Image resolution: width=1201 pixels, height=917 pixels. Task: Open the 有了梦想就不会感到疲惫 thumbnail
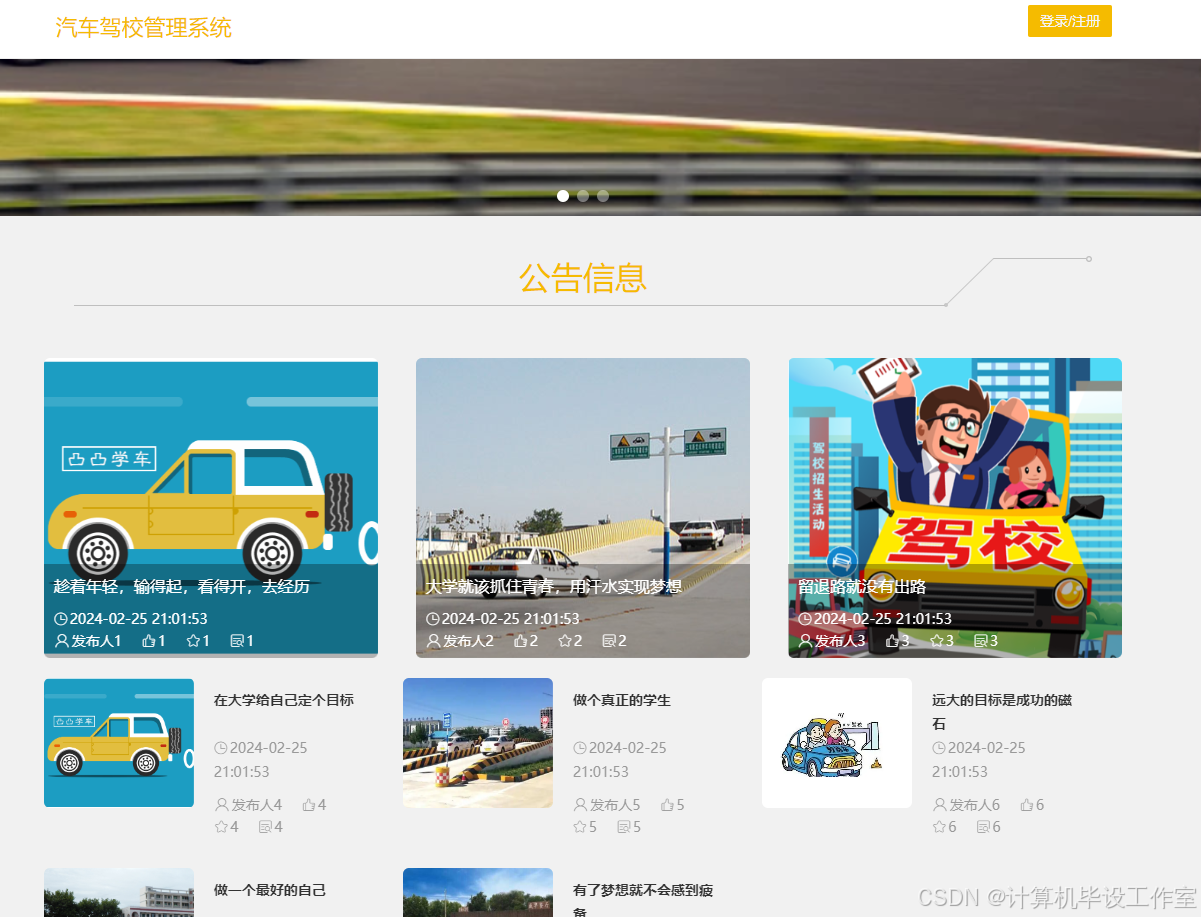(478, 892)
